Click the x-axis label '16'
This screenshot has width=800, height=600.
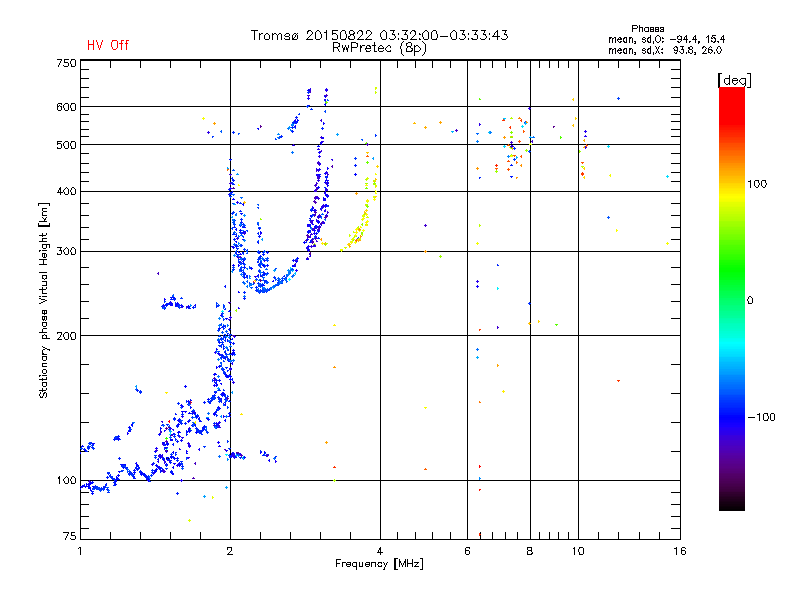(x=680, y=551)
